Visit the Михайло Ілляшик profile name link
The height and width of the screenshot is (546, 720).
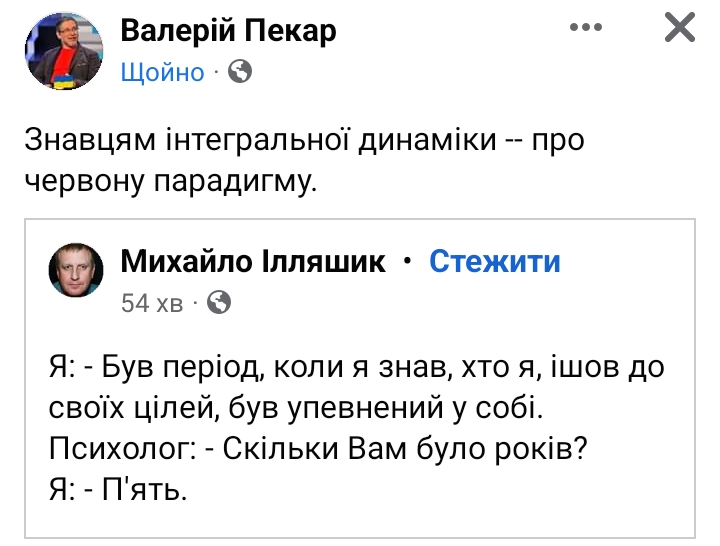(252, 262)
